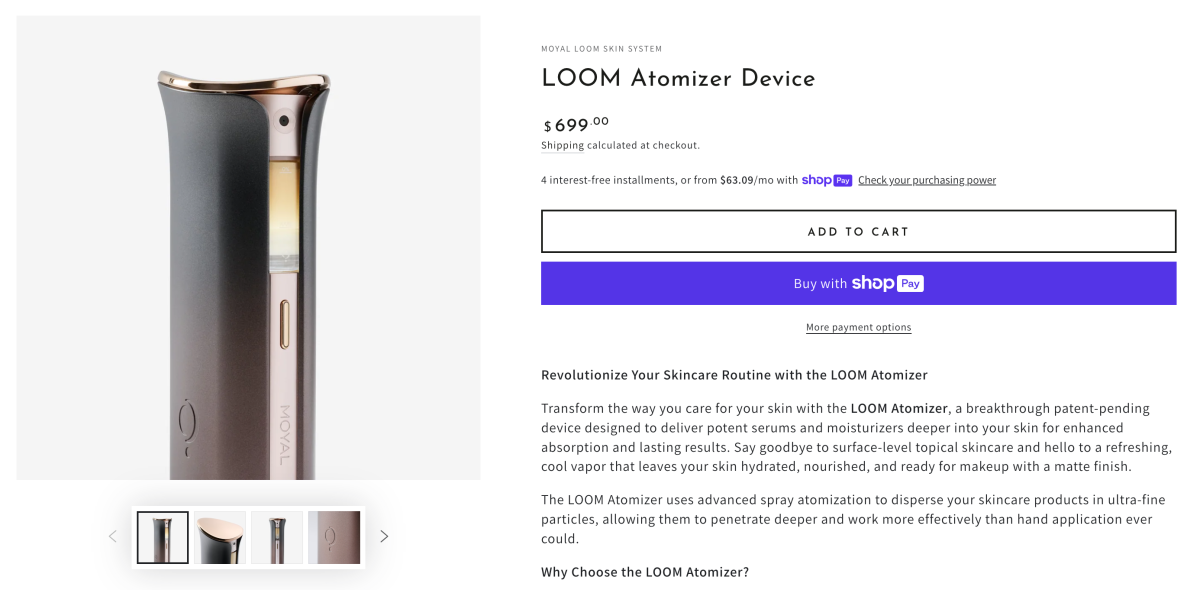The height and width of the screenshot is (590, 1200).
Task: Select thumbnail showing the rose-gold top cap
Action: 220,538
